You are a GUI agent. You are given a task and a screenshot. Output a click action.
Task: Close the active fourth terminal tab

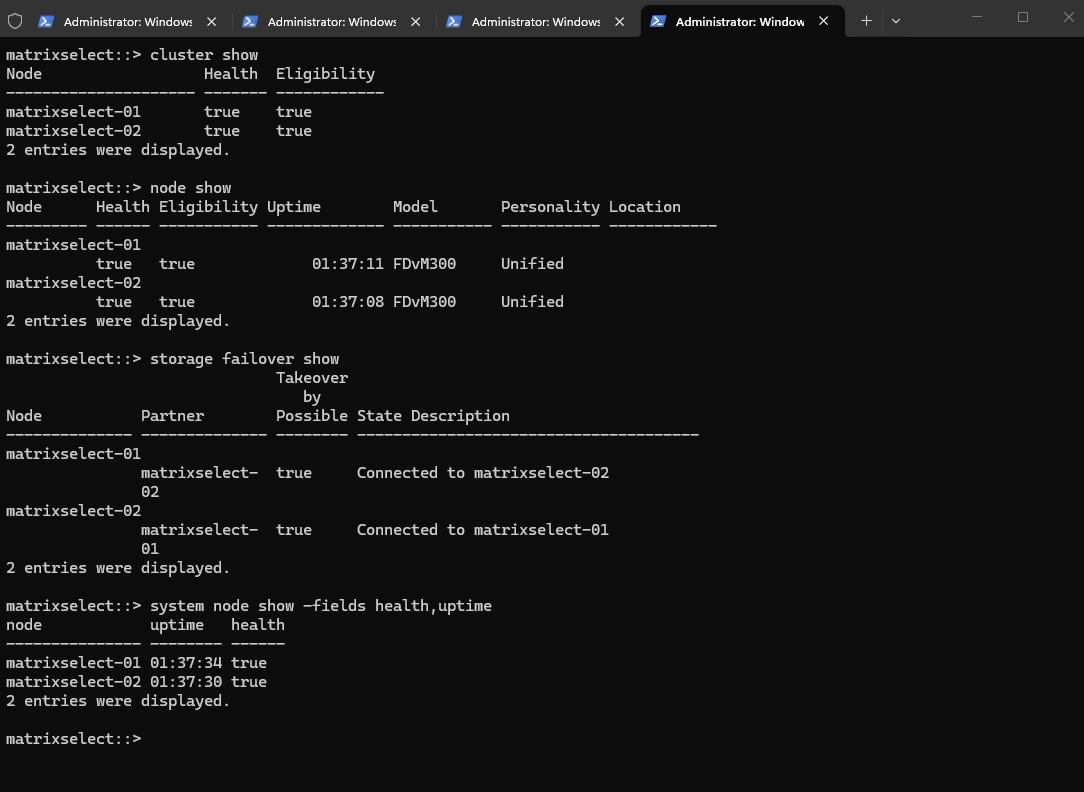tap(823, 21)
